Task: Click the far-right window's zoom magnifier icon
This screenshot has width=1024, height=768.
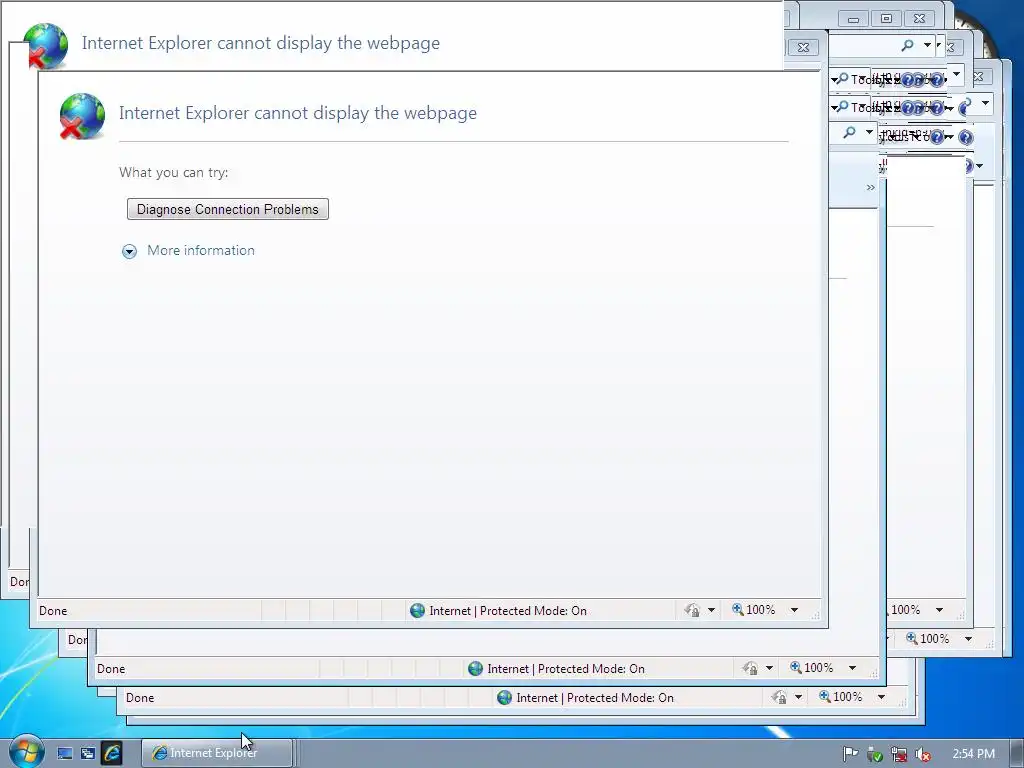Action: pyautogui.click(x=912, y=639)
